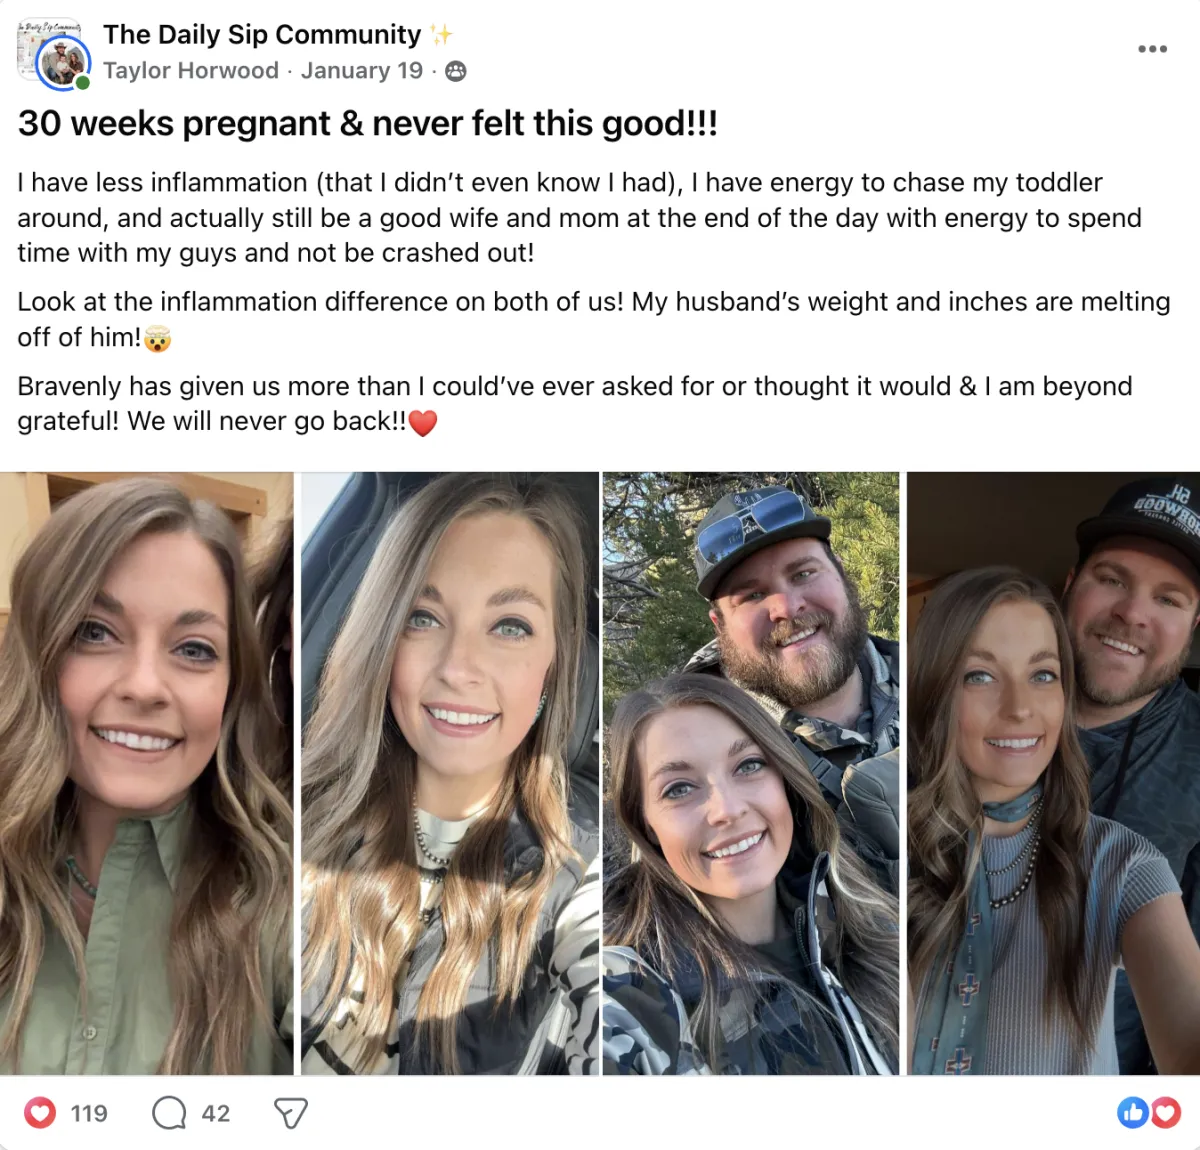Click the red heart reaction badge at the bottom right
The width and height of the screenshot is (1200, 1150).
(1166, 1112)
